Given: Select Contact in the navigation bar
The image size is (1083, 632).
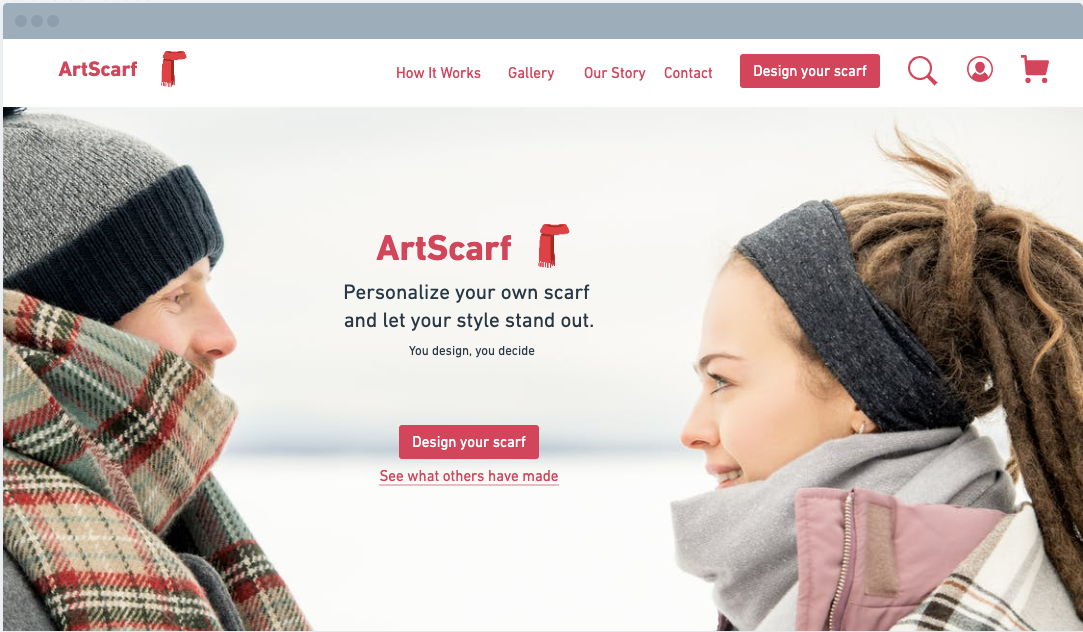Looking at the screenshot, I should 688,73.
